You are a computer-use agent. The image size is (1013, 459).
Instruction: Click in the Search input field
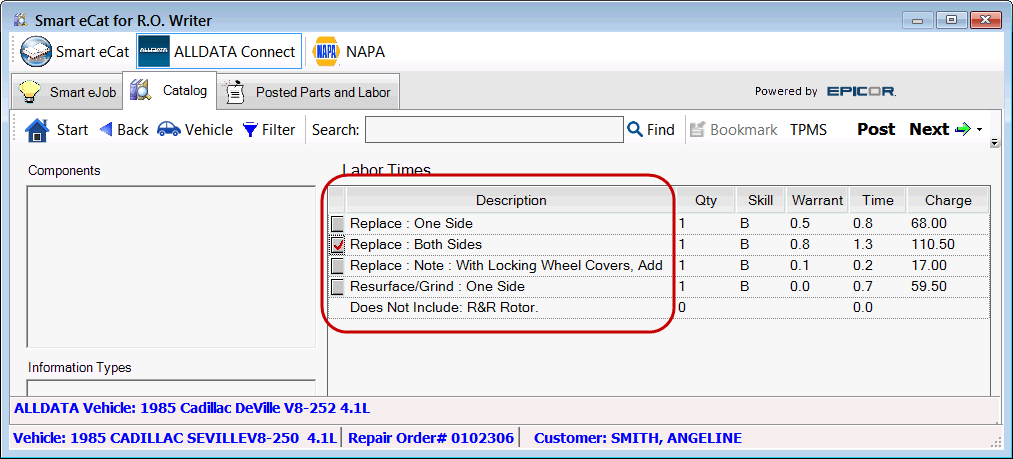coord(493,130)
